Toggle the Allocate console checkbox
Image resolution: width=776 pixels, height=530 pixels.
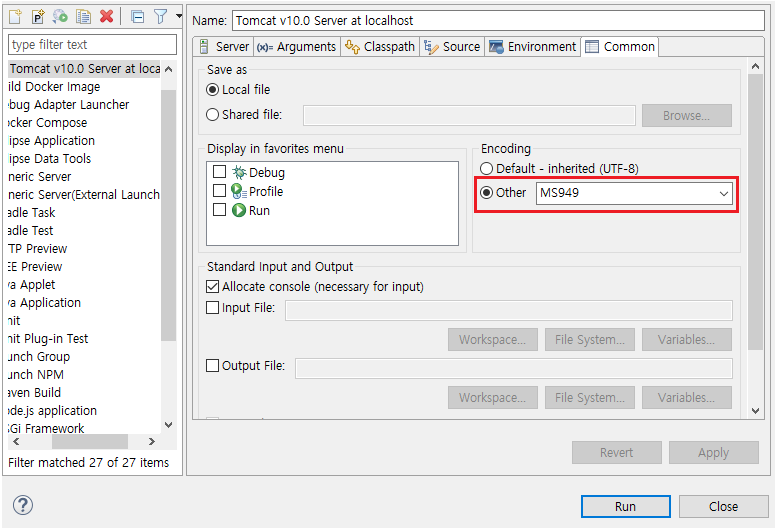[x=212, y=287]
